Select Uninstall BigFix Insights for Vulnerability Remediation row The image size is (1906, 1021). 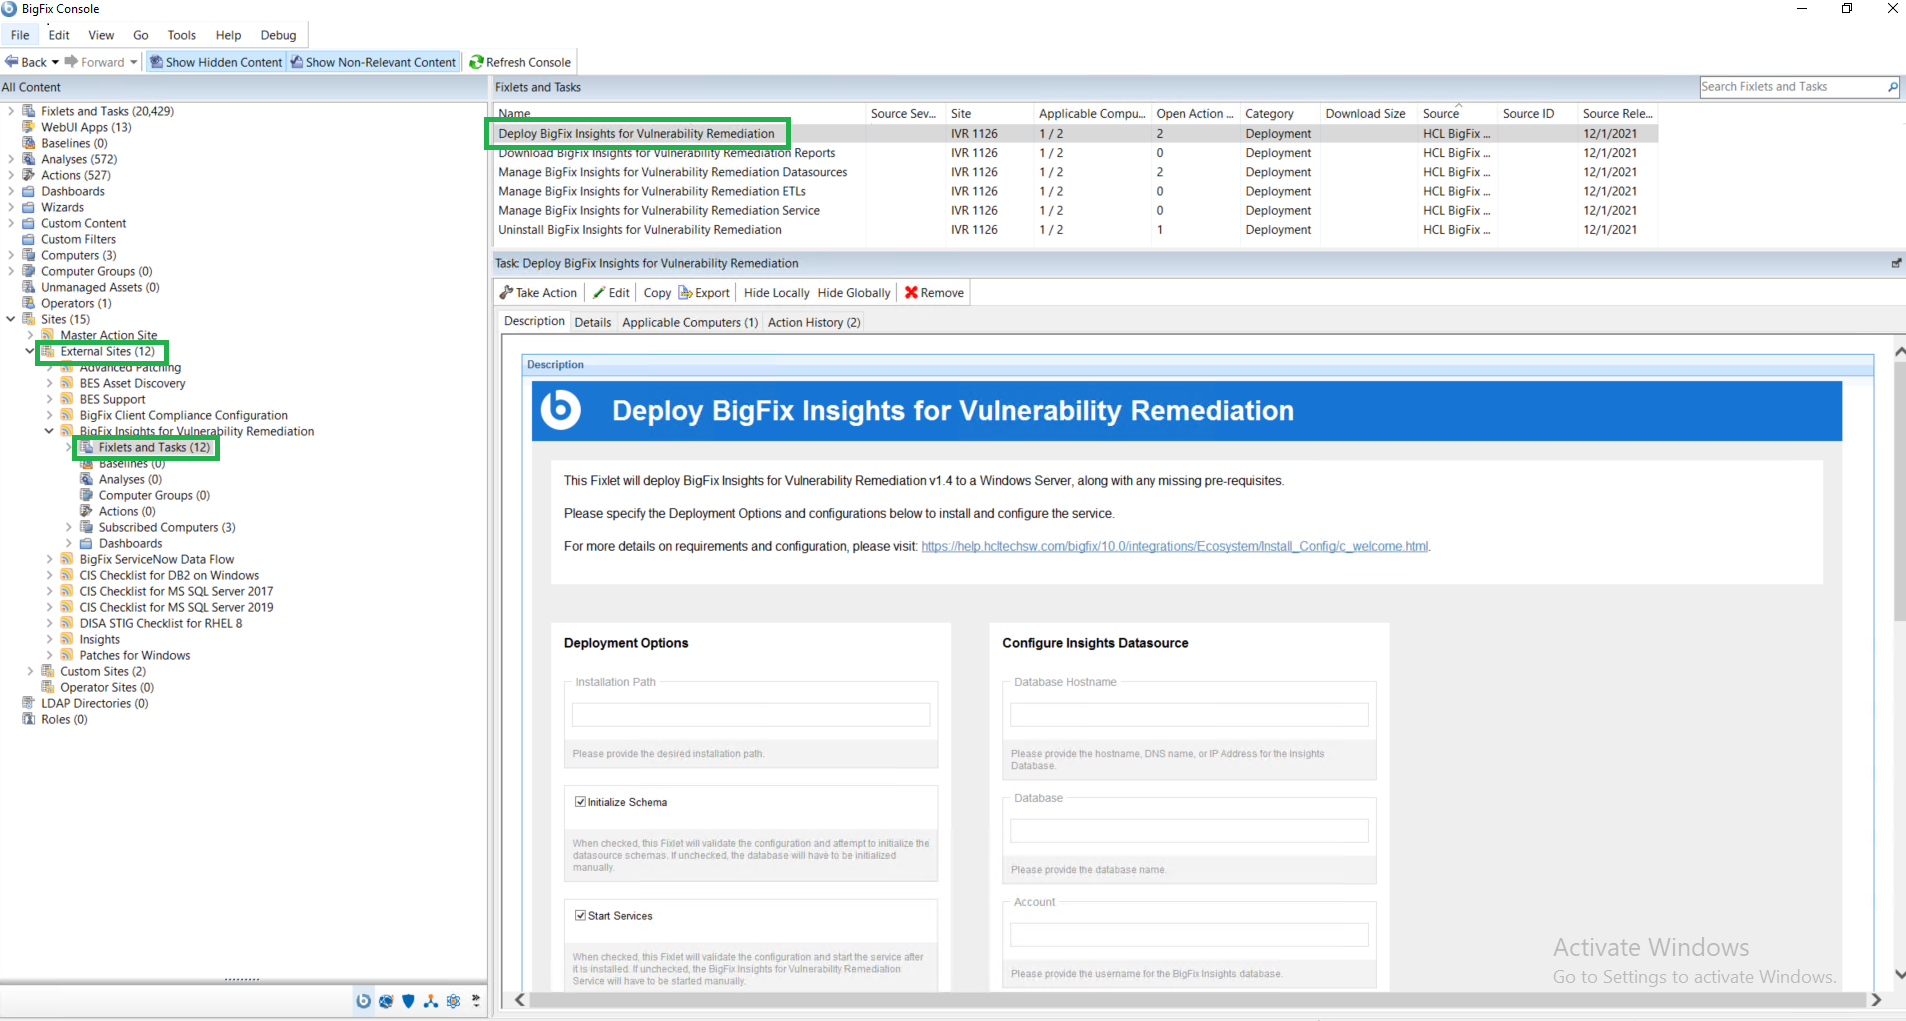[x=1075, y=230]
